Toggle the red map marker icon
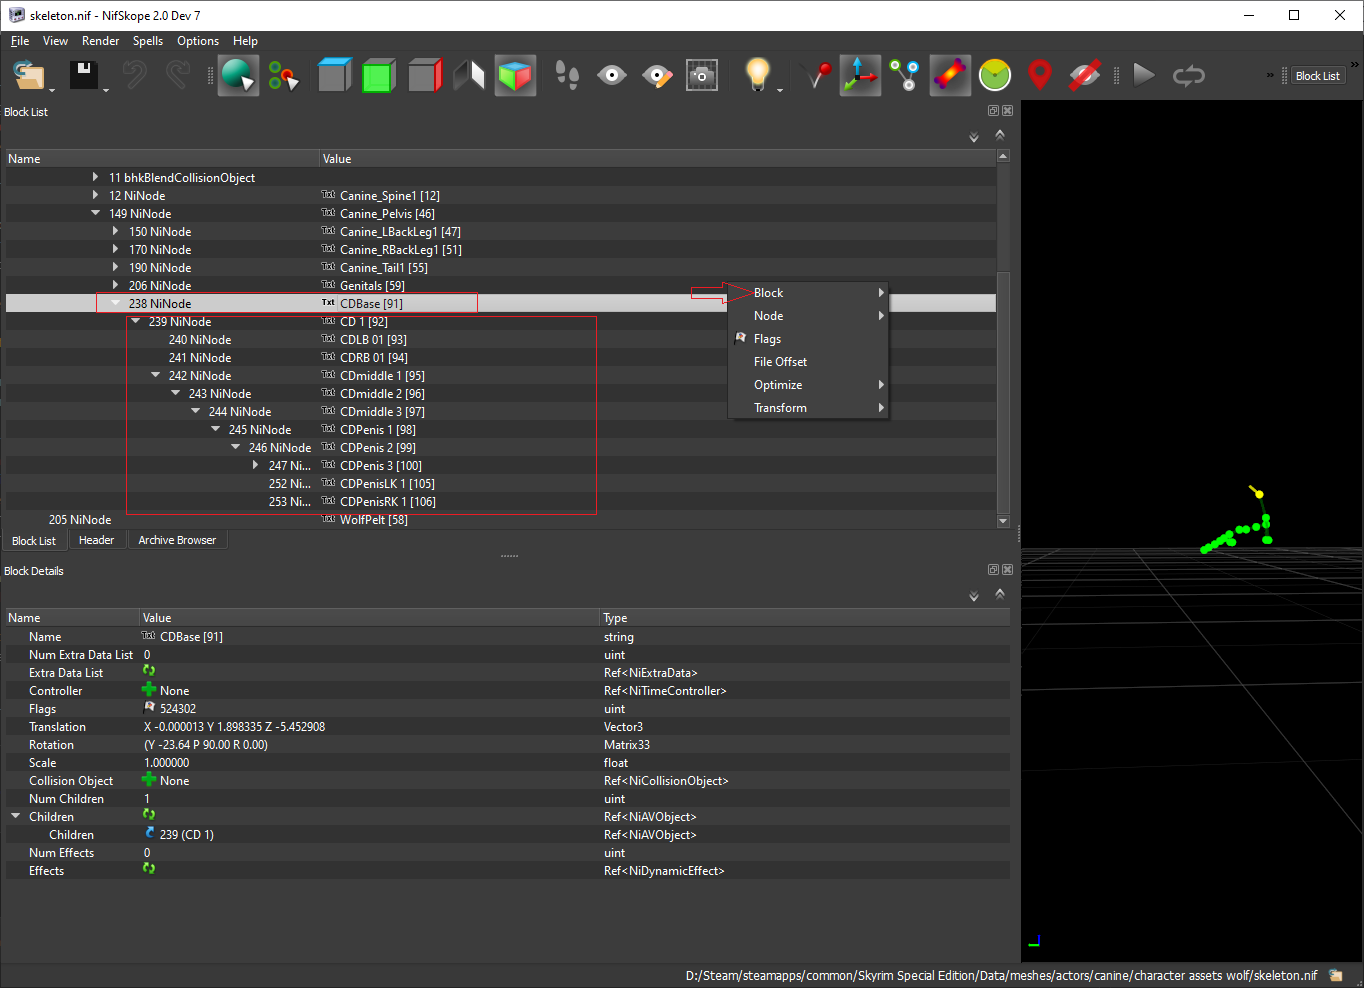 [x=1040, y=76]
